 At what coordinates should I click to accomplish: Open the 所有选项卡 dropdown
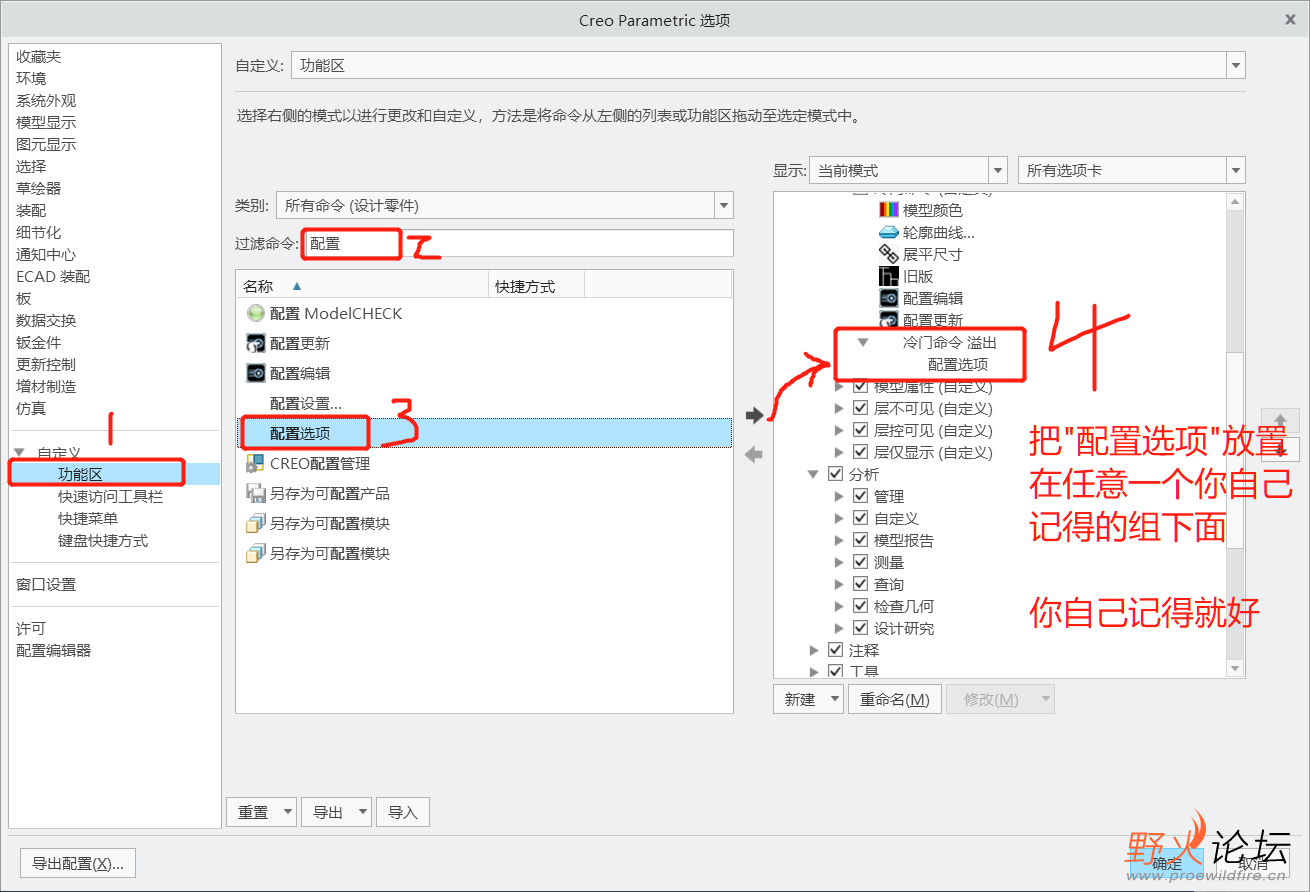[x=1236, y=170]
